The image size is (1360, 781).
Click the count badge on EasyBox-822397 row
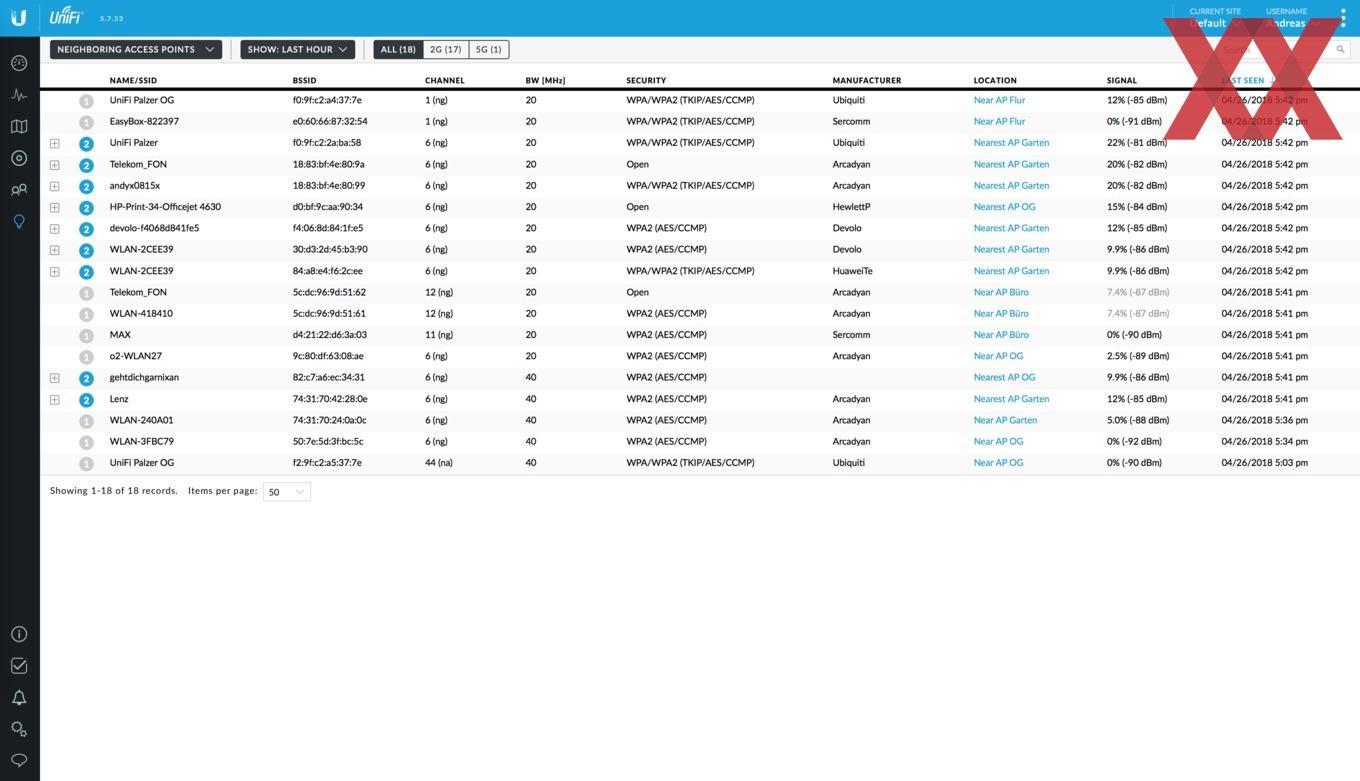(x=86, y=122)
